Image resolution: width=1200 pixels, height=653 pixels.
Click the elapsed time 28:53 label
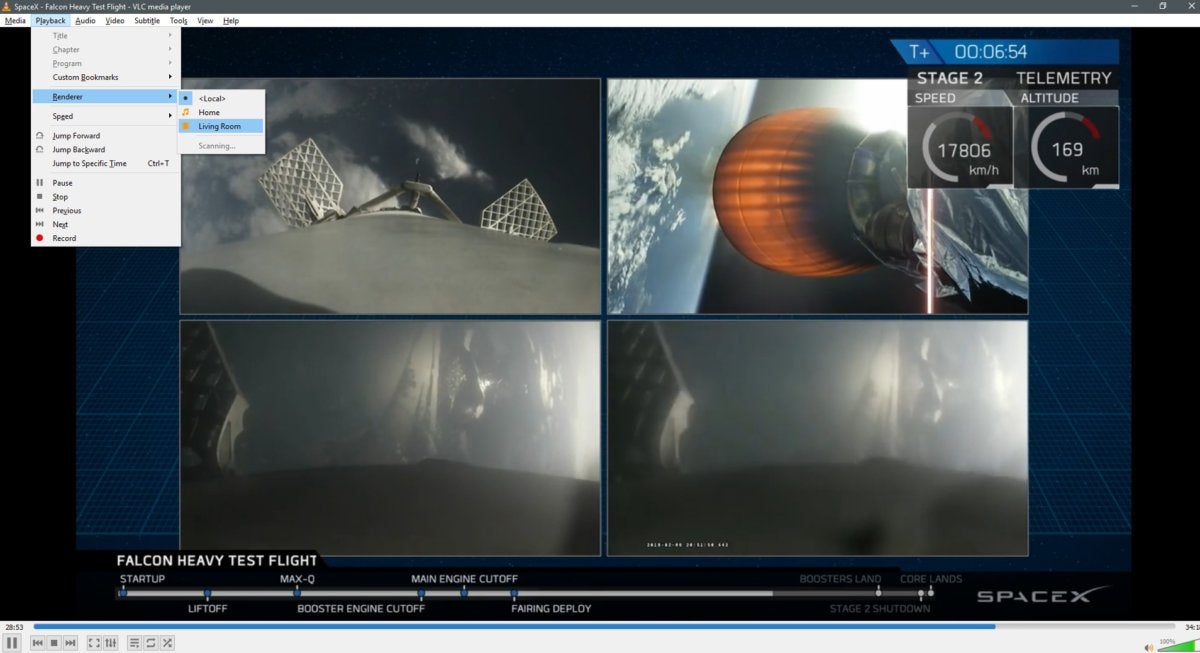14,627
